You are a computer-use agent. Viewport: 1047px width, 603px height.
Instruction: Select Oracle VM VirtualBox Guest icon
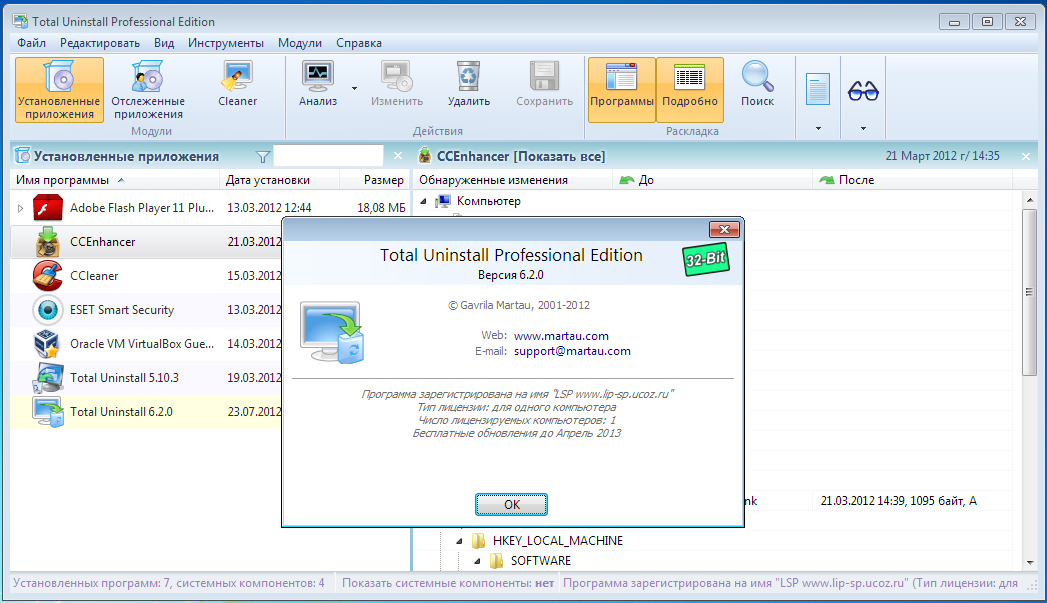tap(47, 344)
